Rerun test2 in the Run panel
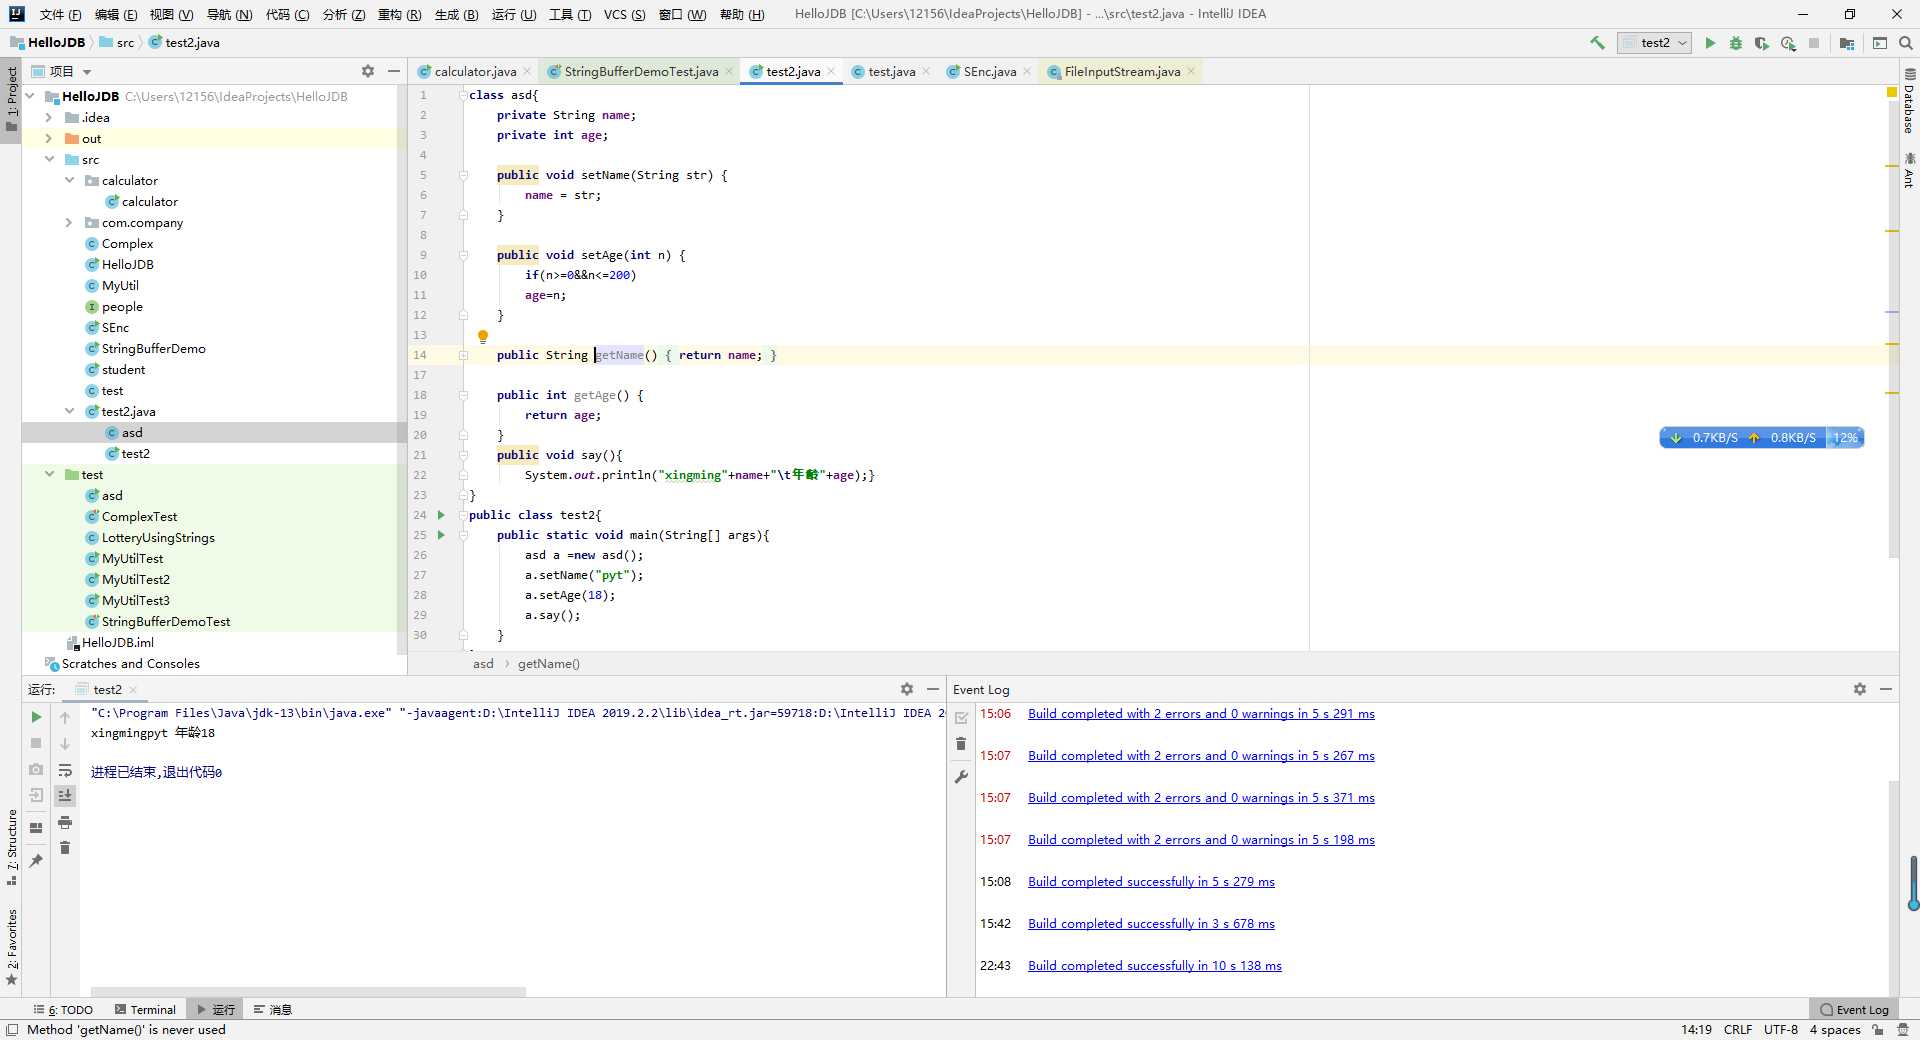The image size is (1920, 1040). pos(36,717)
